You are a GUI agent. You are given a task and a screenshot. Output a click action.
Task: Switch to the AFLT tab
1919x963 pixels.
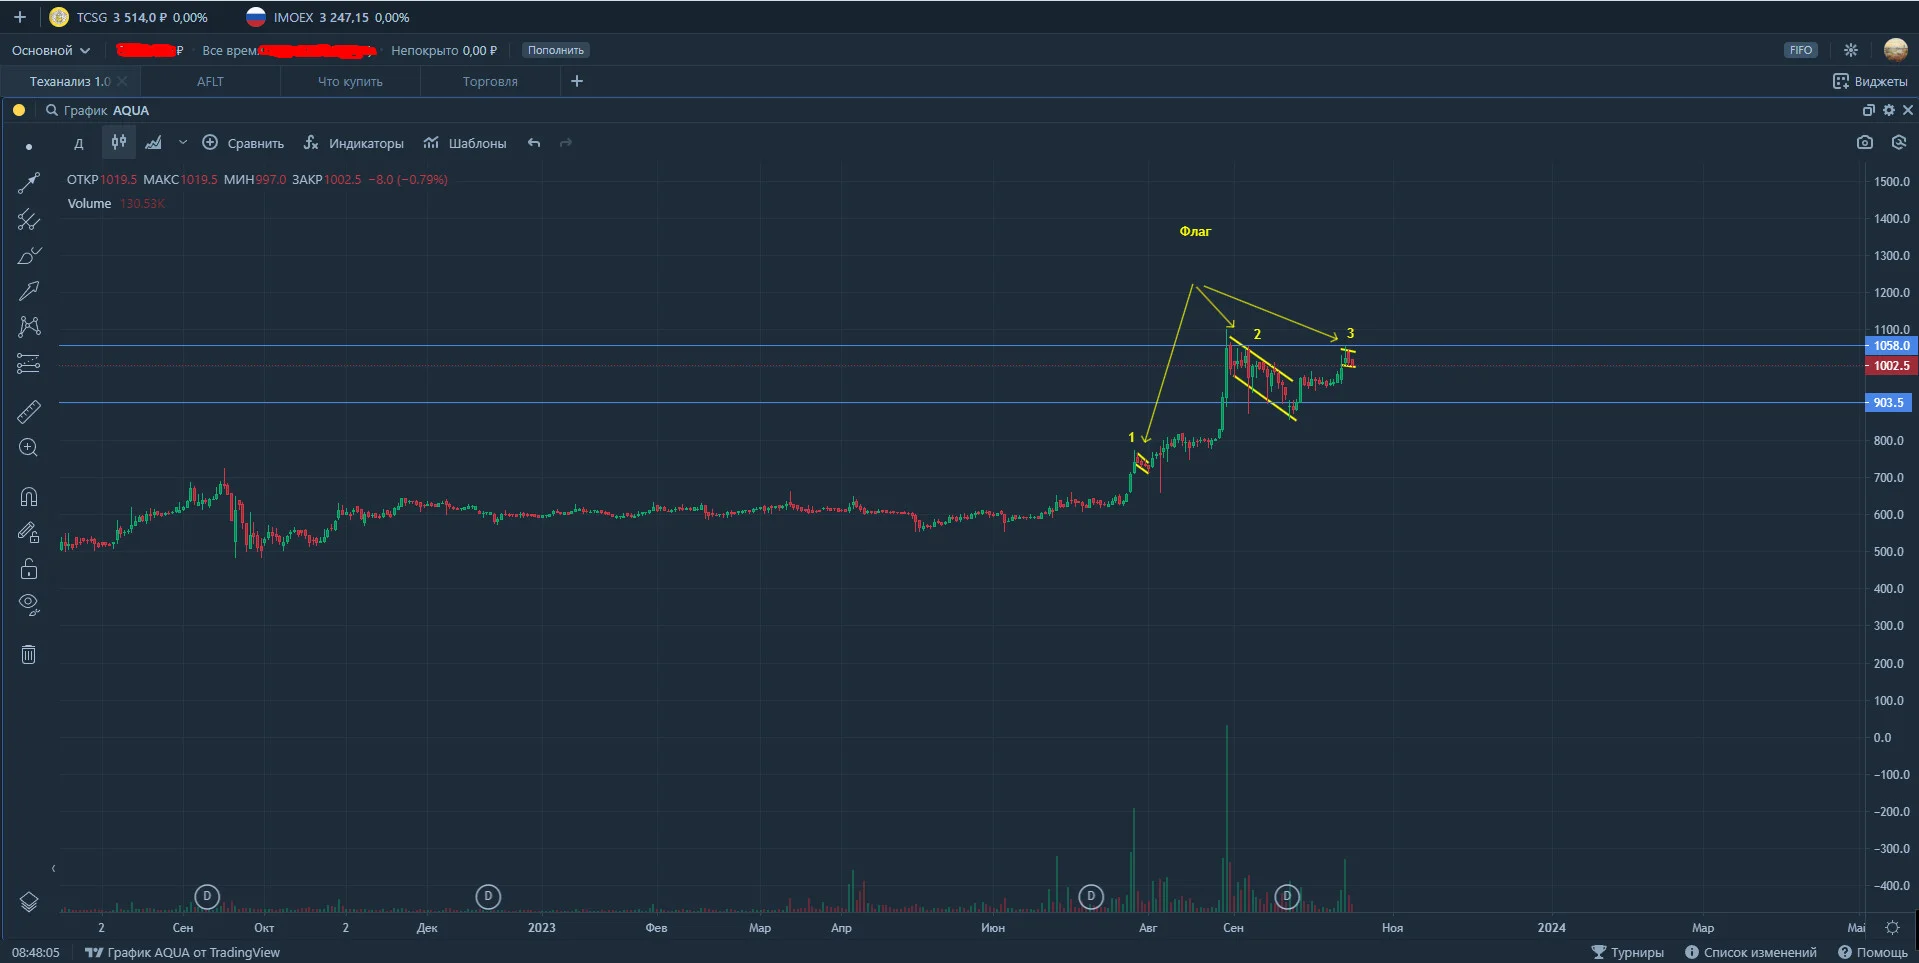pyautogui.click(x=210, y=81)
